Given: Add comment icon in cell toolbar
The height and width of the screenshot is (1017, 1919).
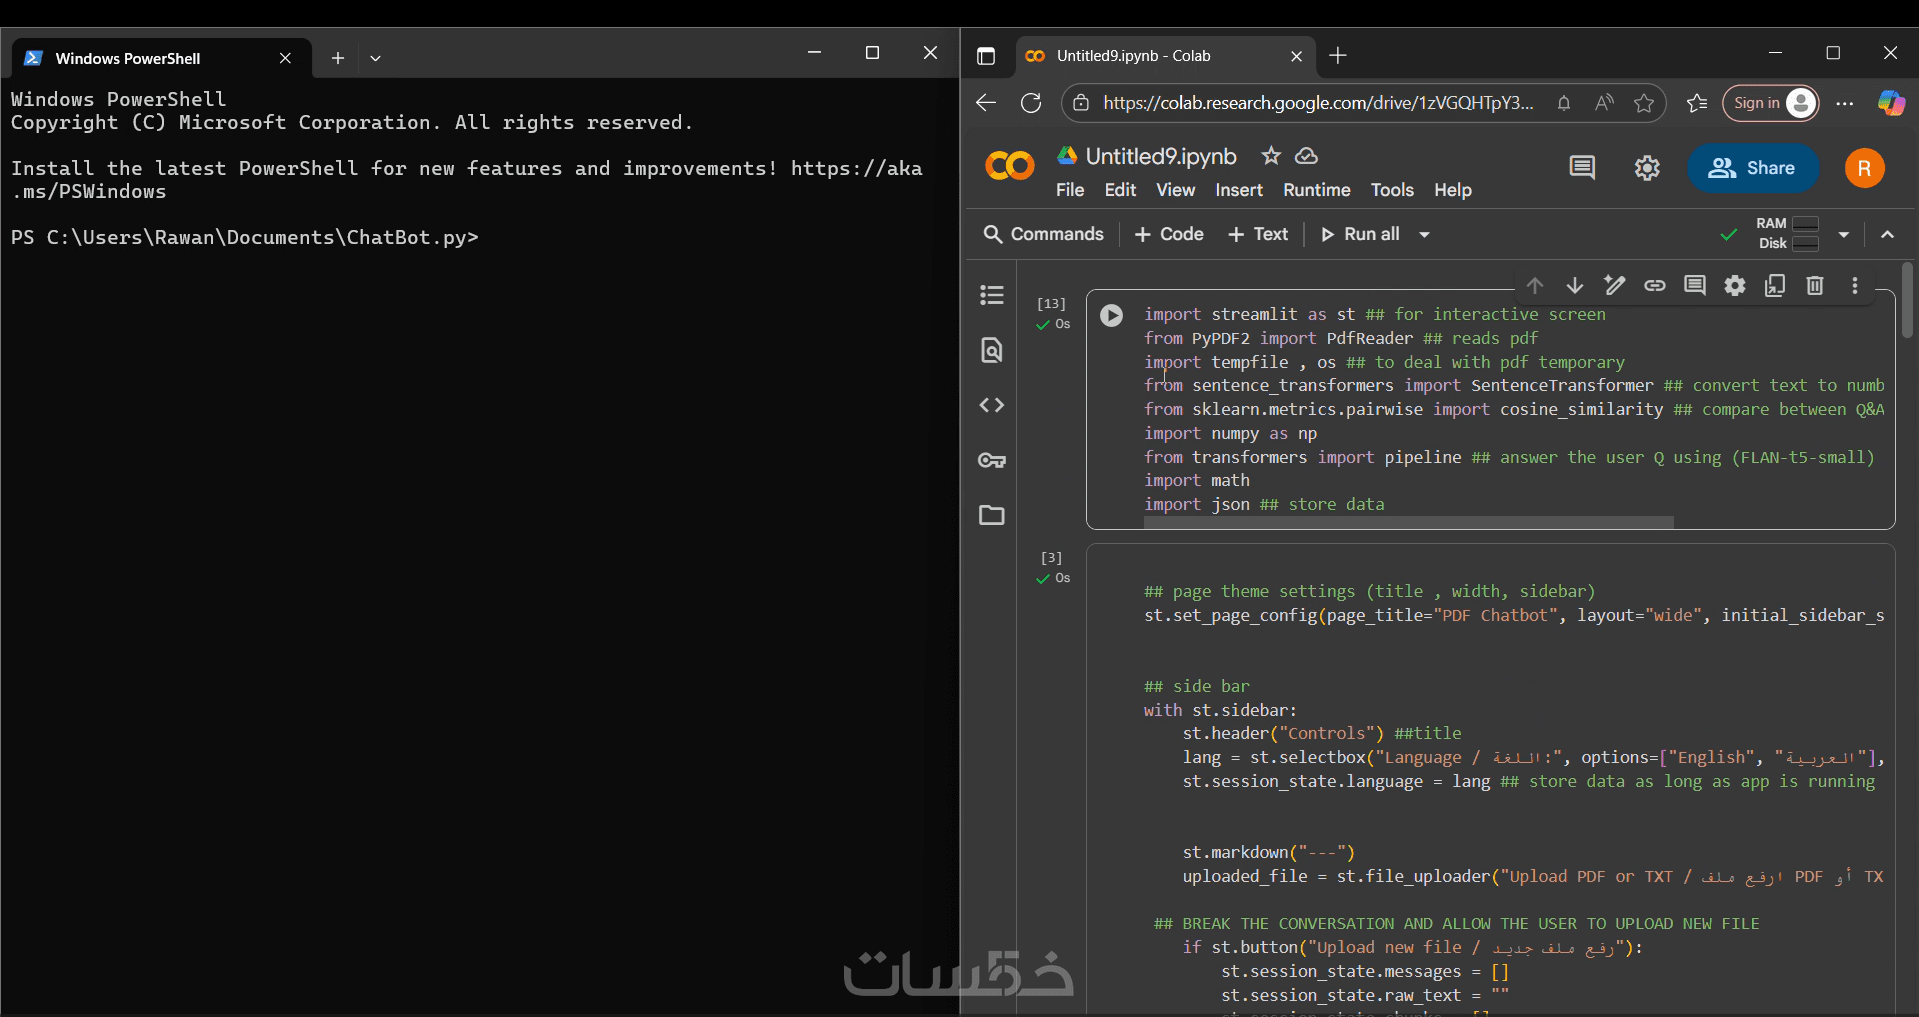Looking at the screenshot, I should pos(1695,286).
